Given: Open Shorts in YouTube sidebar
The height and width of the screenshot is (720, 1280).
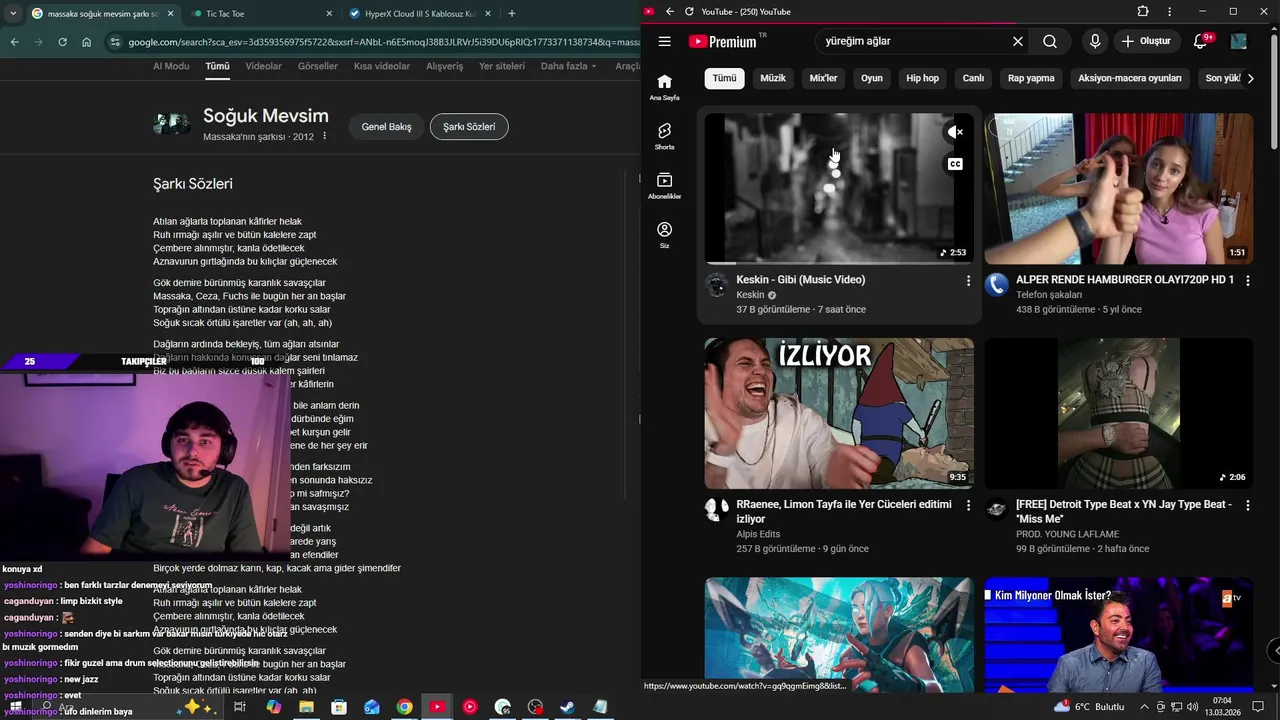Looking at the screenshot, I should (664, 136).
